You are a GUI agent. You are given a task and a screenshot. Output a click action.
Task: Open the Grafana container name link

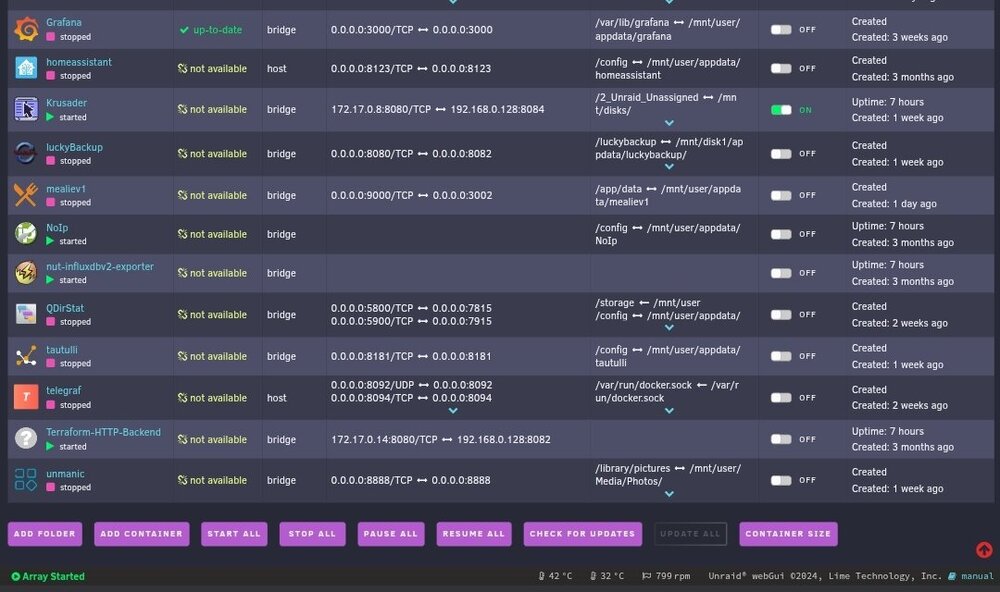click(x=64, y=22)
